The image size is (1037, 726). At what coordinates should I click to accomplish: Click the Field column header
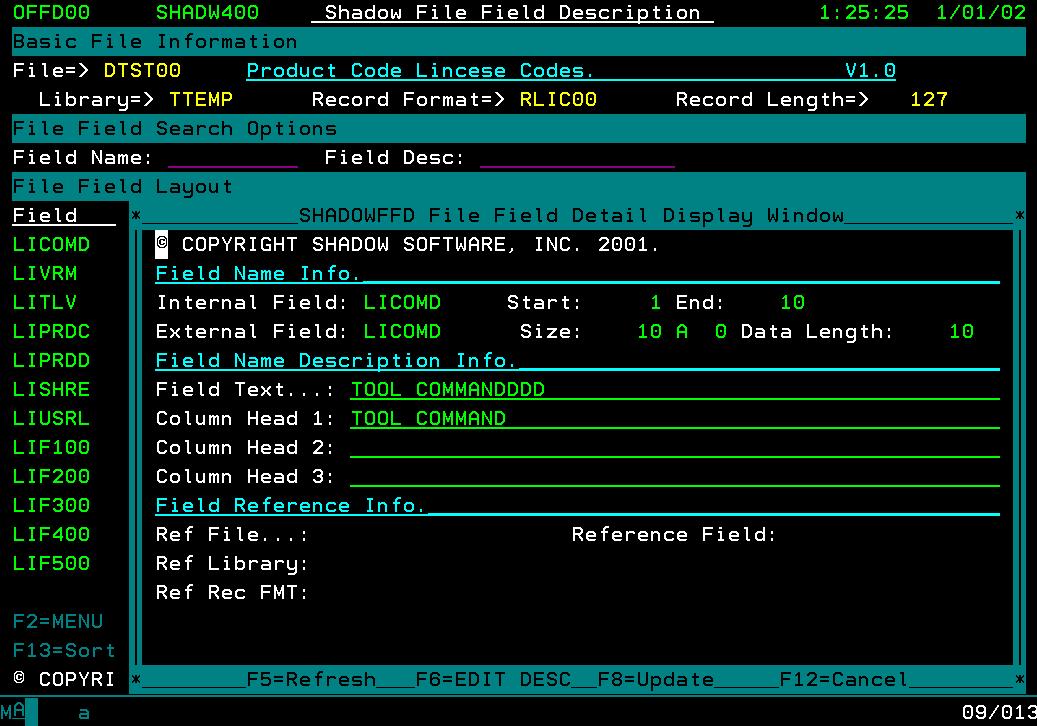point(44,216)
